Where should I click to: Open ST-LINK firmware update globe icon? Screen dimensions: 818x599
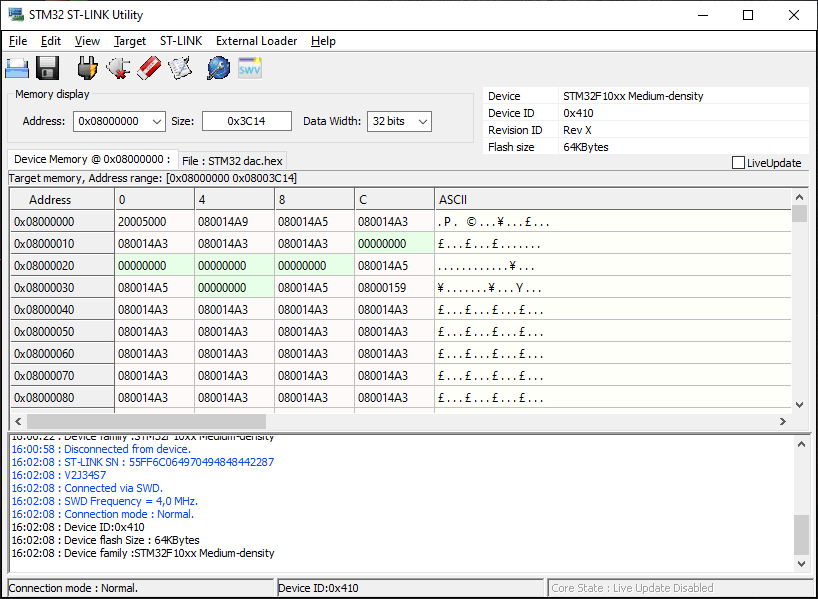pyautogui.click(x=218, y=68)
